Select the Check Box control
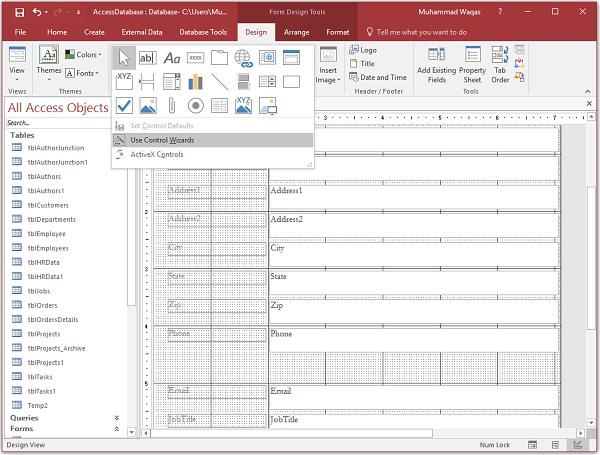Screen dimensions: 600x455 tap(124, 105)
